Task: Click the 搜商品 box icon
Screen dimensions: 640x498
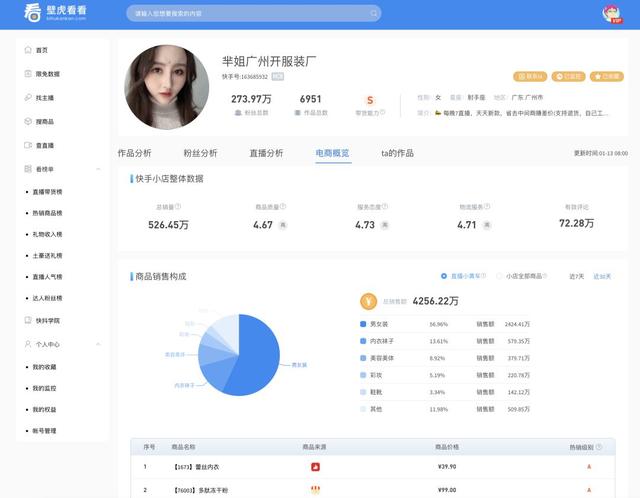Action: pos(28,121)
